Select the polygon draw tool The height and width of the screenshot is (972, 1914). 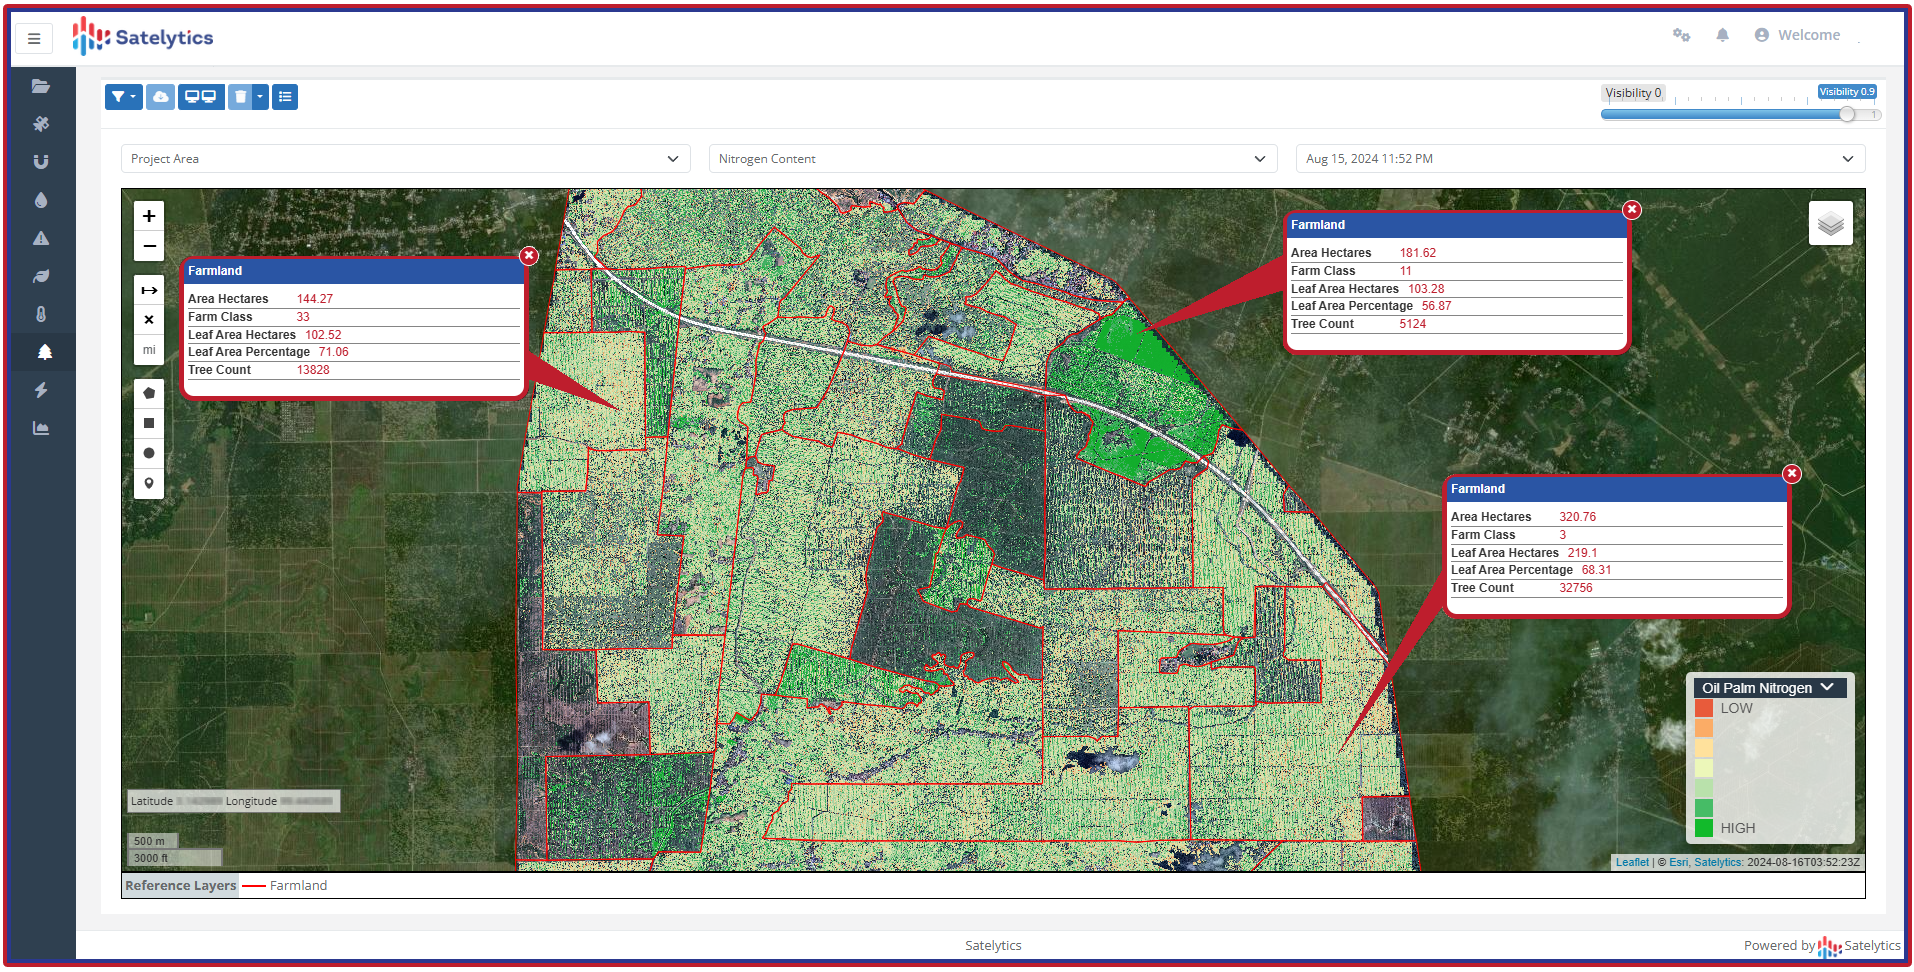tap(149, 393)
